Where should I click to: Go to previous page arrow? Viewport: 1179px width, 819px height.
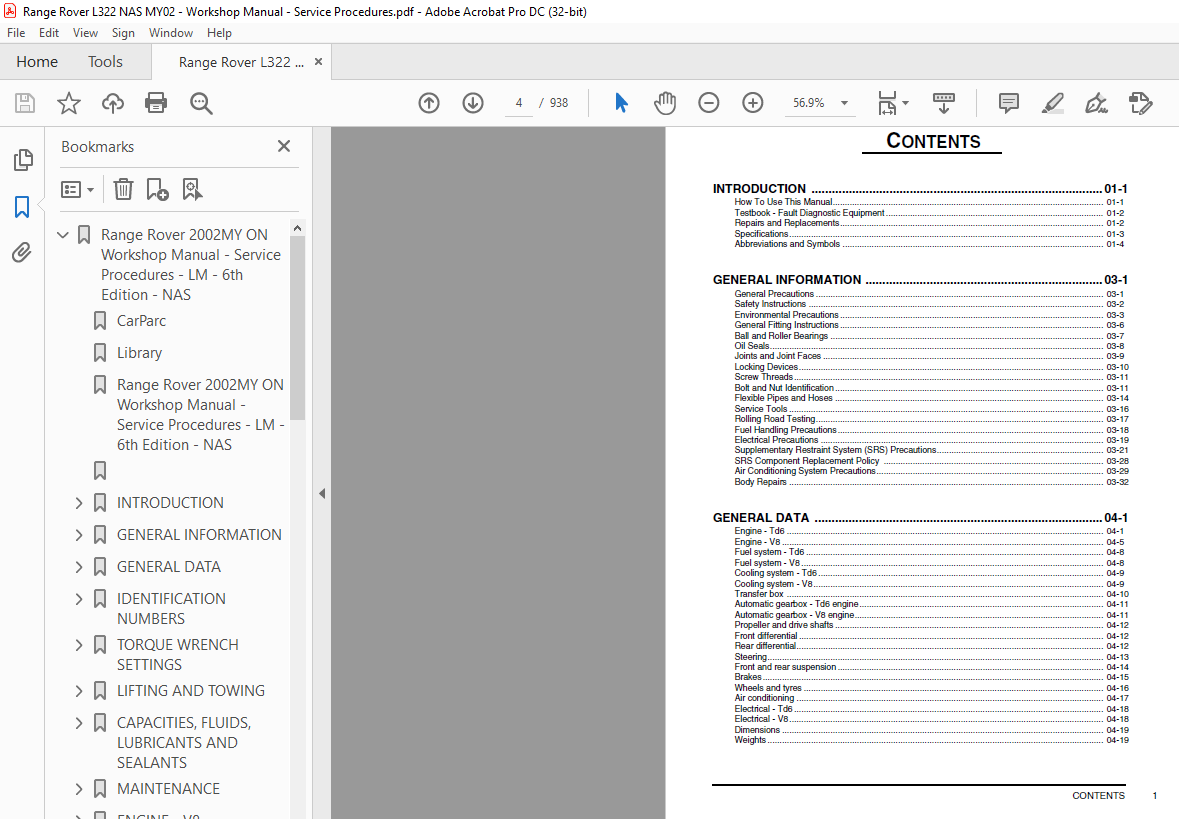pos(429,103)
